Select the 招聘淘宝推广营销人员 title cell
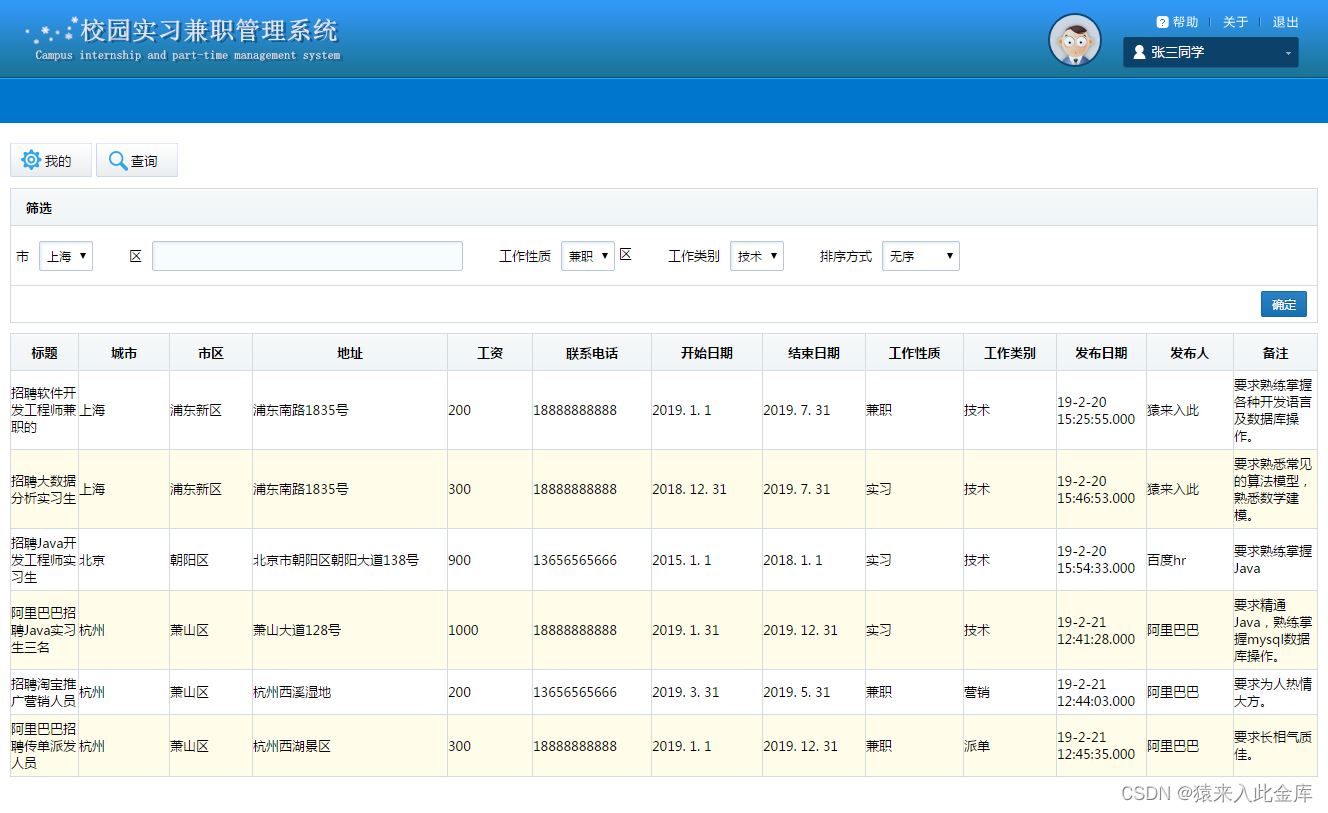This screenshot has height=813, width=1328. 44,692
